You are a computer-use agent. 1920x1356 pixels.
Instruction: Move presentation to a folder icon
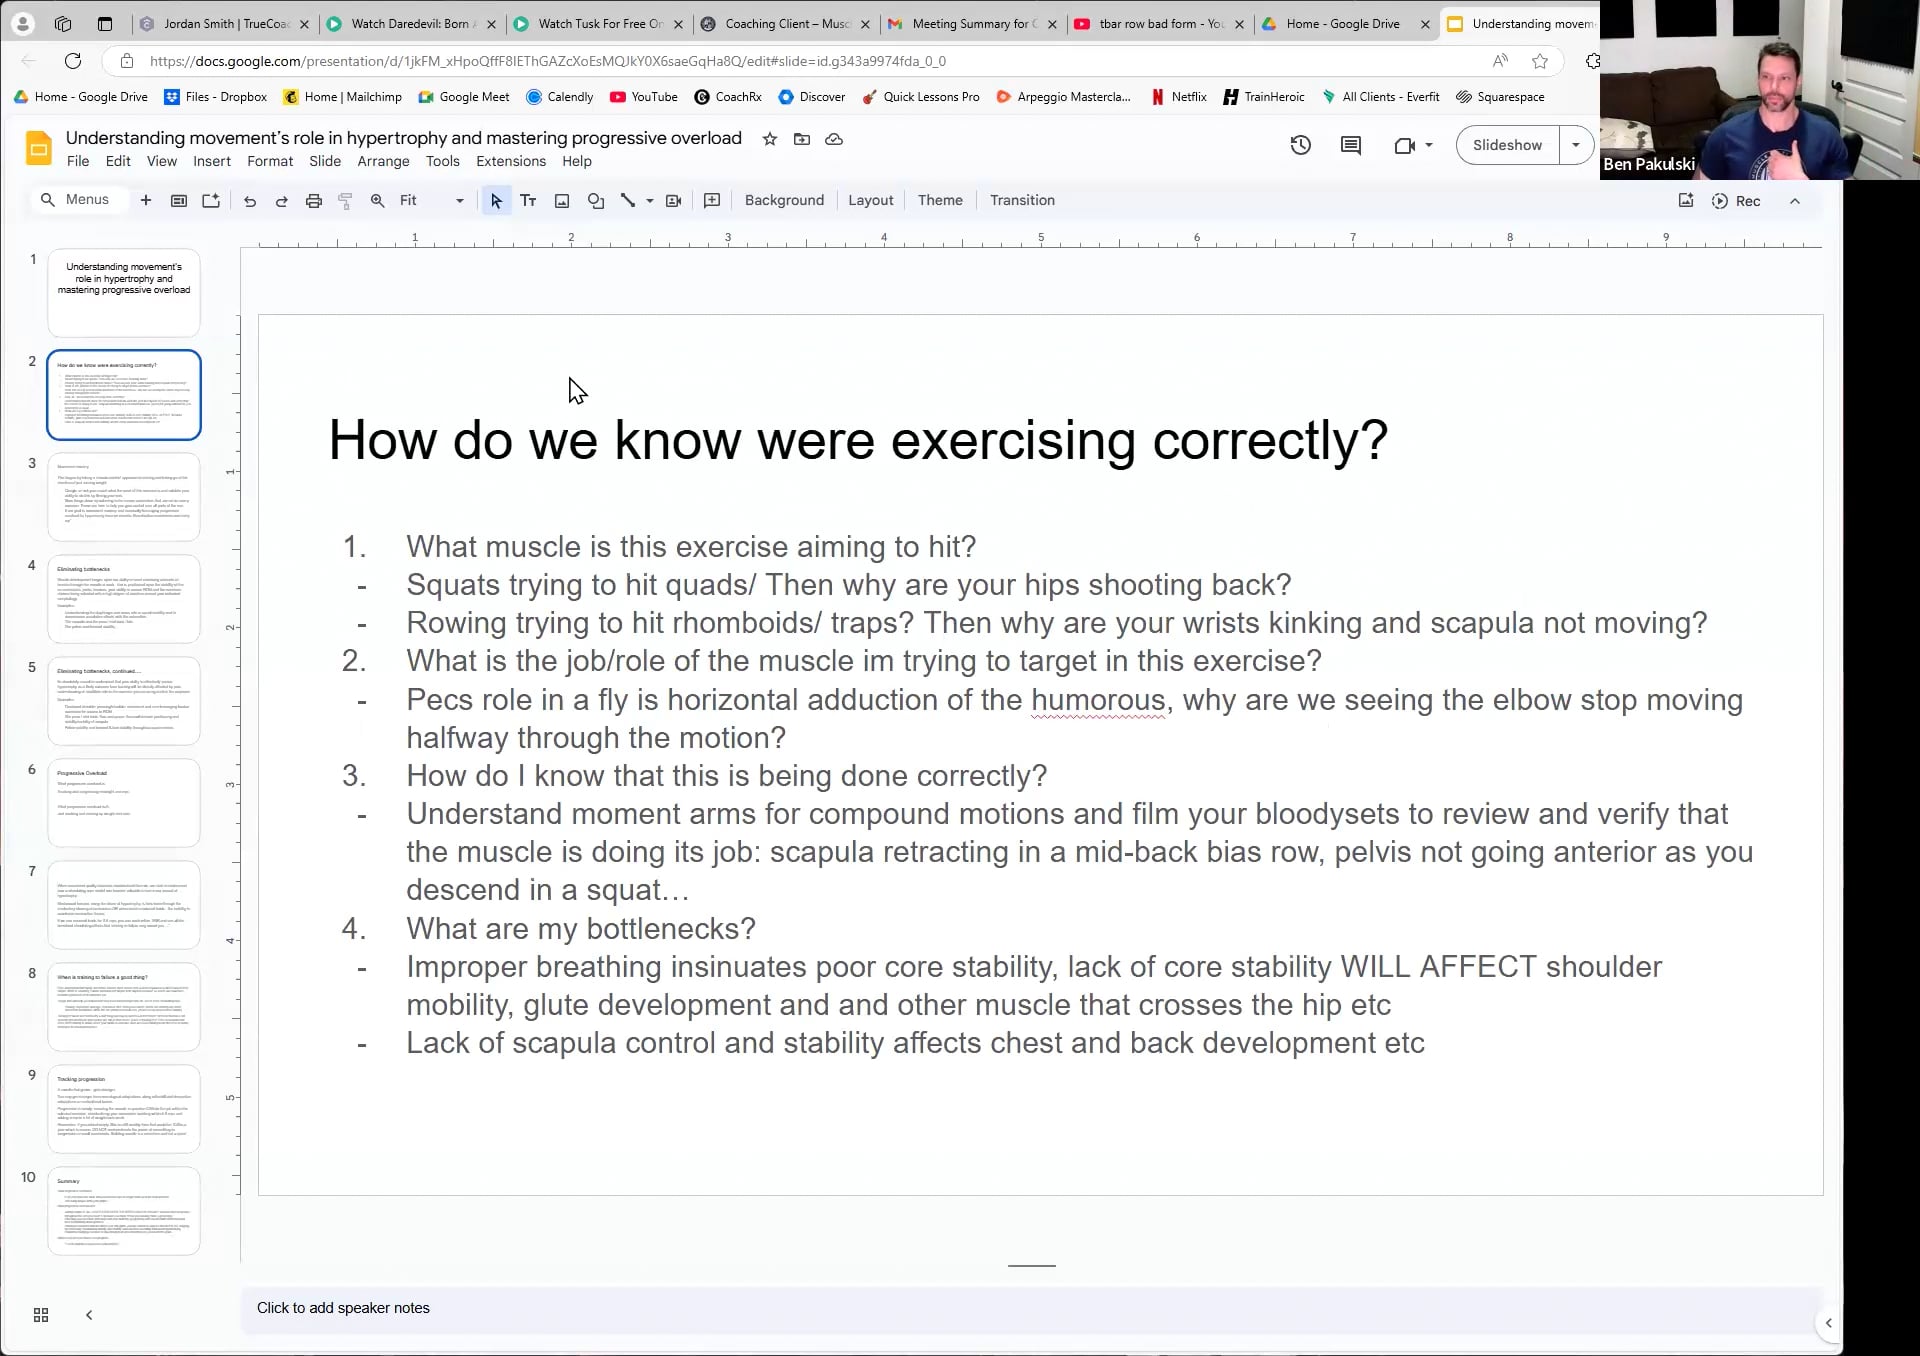tap(802, 139)
